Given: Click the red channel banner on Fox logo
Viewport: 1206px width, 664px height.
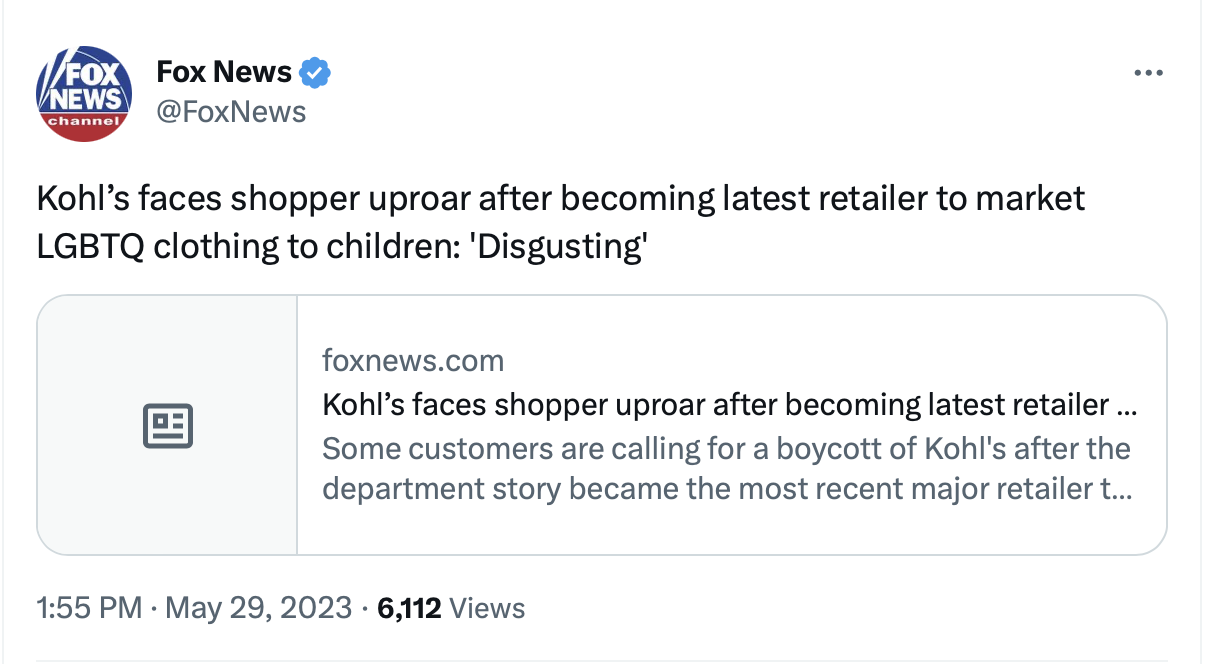Looking at the screenshot, I should tap(85, 123).
